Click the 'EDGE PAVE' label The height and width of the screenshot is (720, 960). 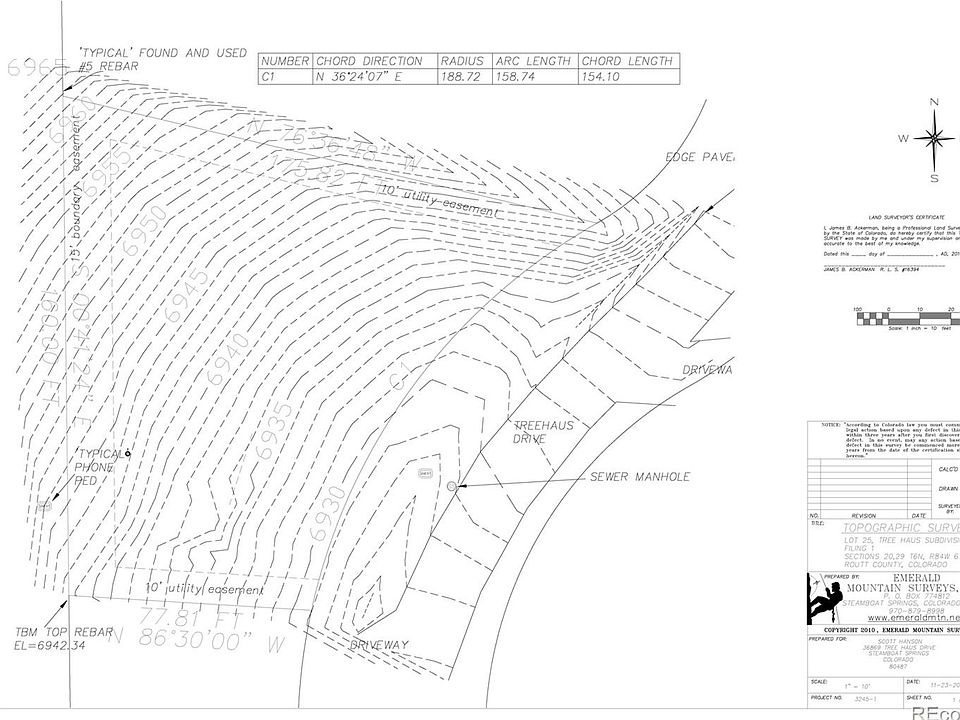pos(700,157)
